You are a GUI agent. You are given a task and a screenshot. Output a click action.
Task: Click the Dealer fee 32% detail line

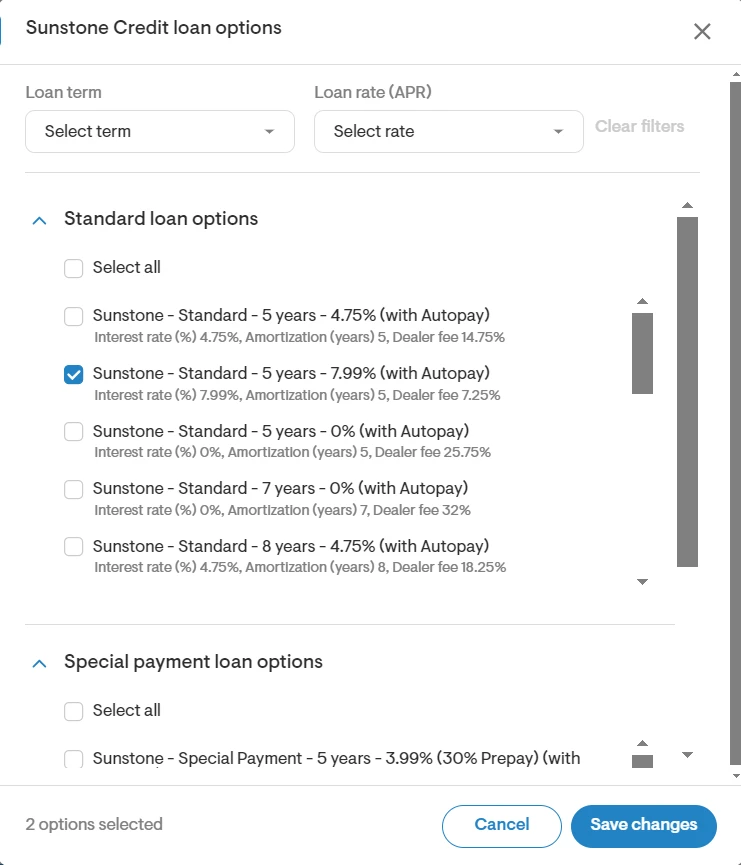coord(282,510)
